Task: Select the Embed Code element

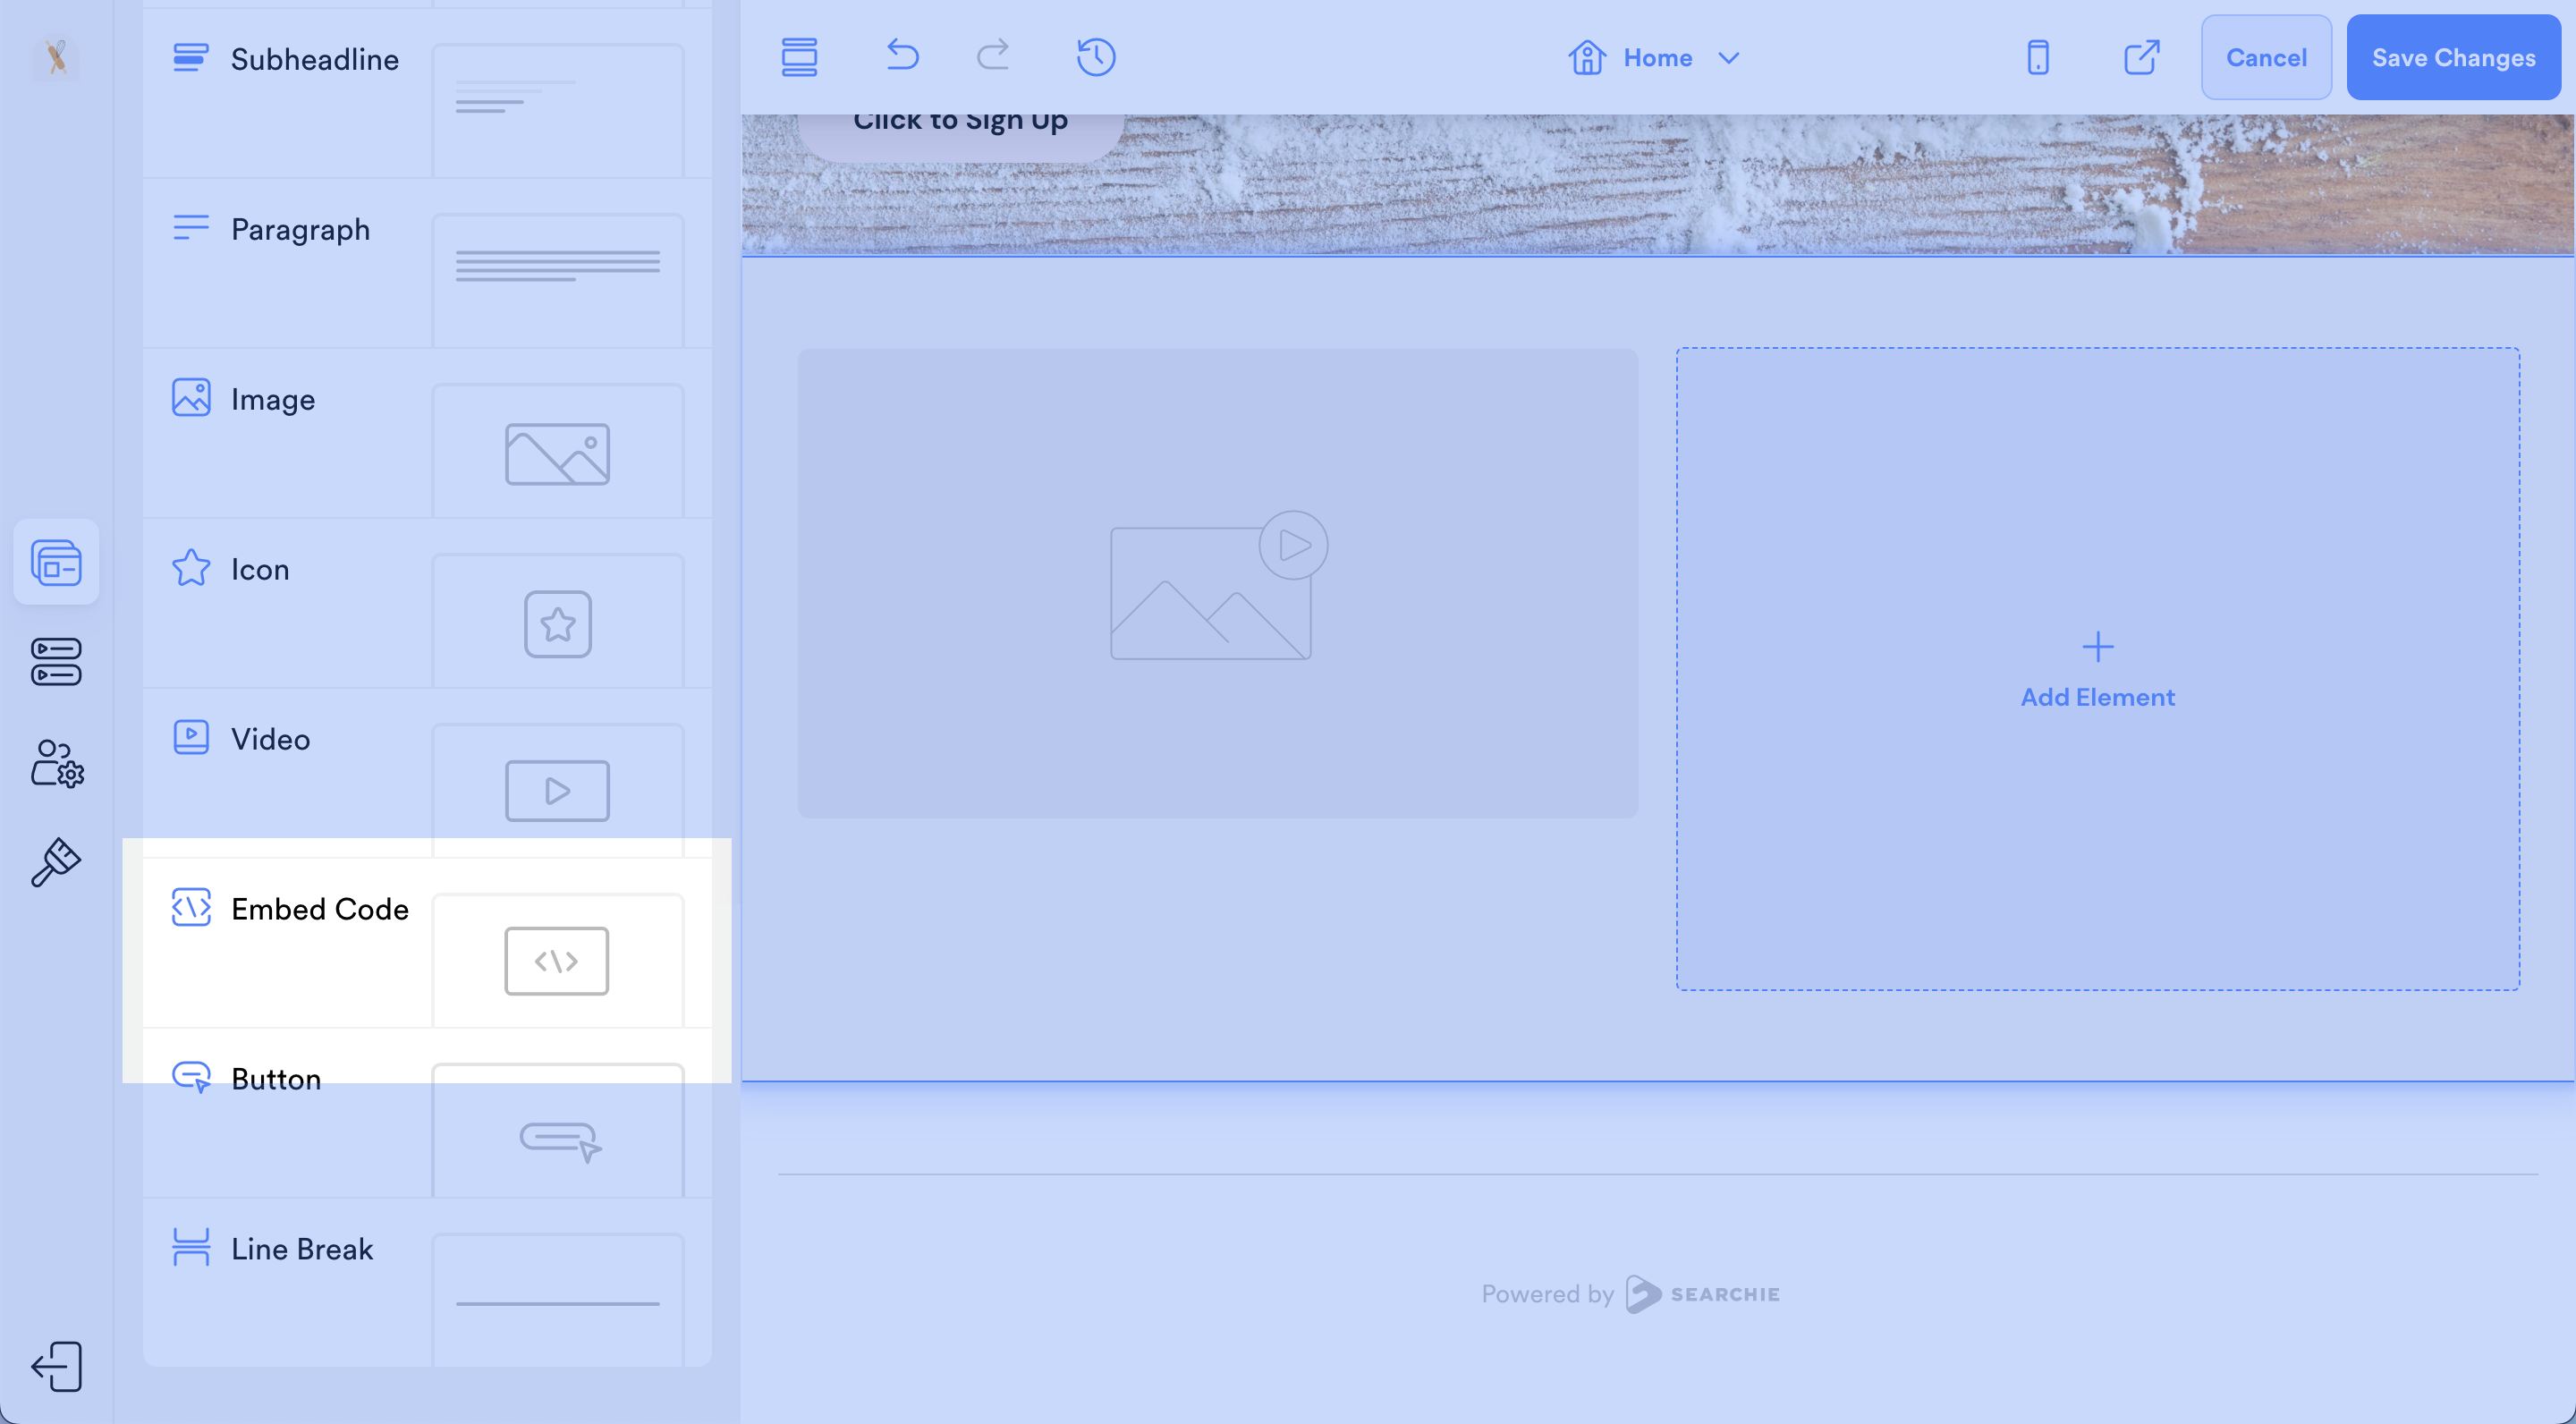Action: pyautogui.click(x=319, y=909)
